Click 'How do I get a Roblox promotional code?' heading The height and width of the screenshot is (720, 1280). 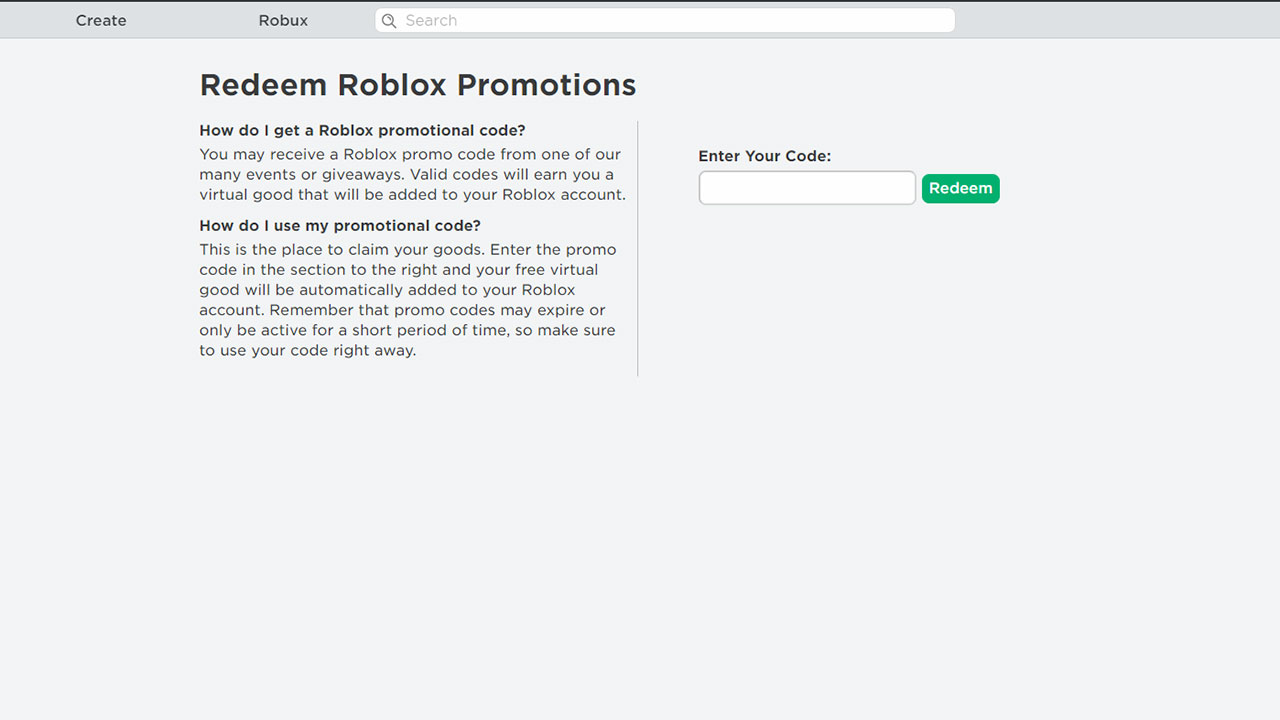coord(362,131)
